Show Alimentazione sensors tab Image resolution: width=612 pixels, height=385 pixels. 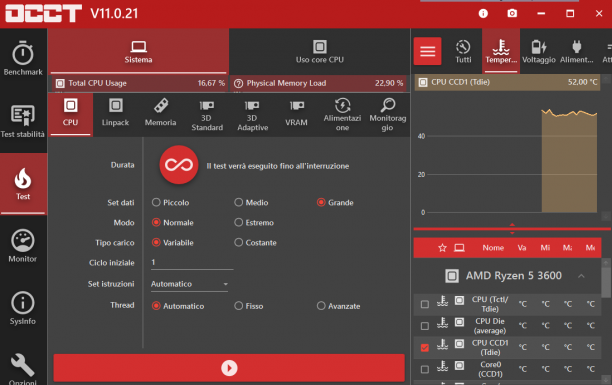pyautogui.click(x=576, y=51)
